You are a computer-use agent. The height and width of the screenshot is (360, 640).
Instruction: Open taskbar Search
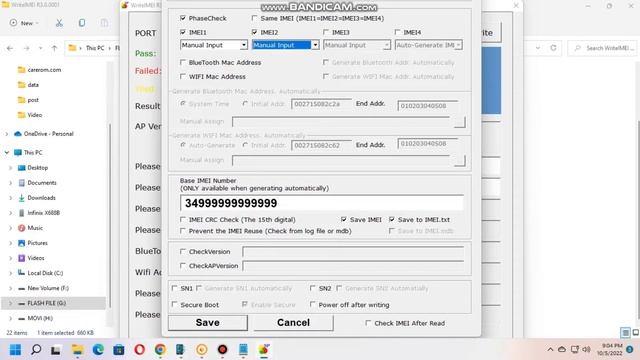point(36,350)
